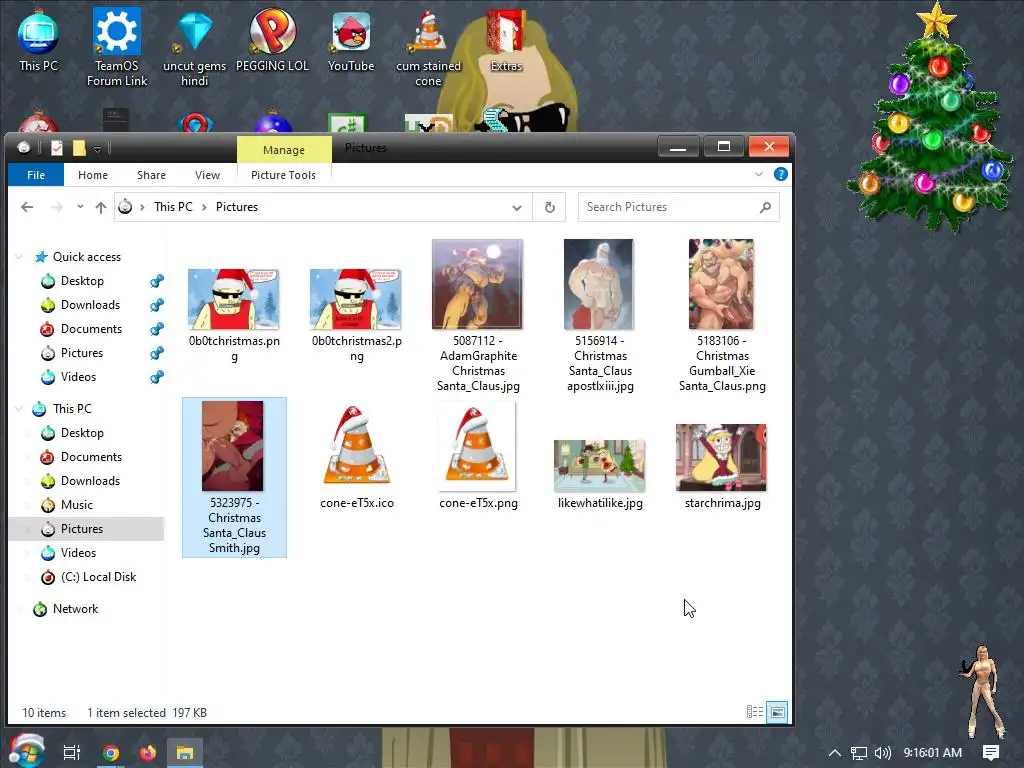Select the Manage contextual tab
Image resolution: width=1024 pixels, height=768 pixels.
click(284, 150)
